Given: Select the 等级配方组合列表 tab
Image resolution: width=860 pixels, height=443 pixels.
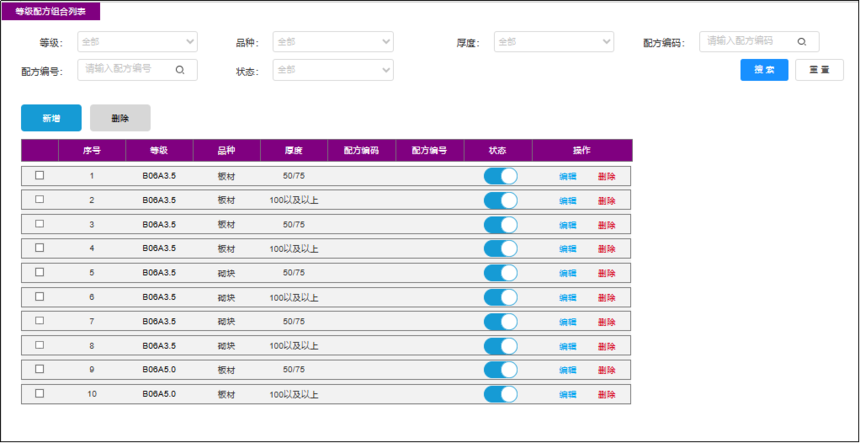Looking at the screenshot, I should point(51,12).
